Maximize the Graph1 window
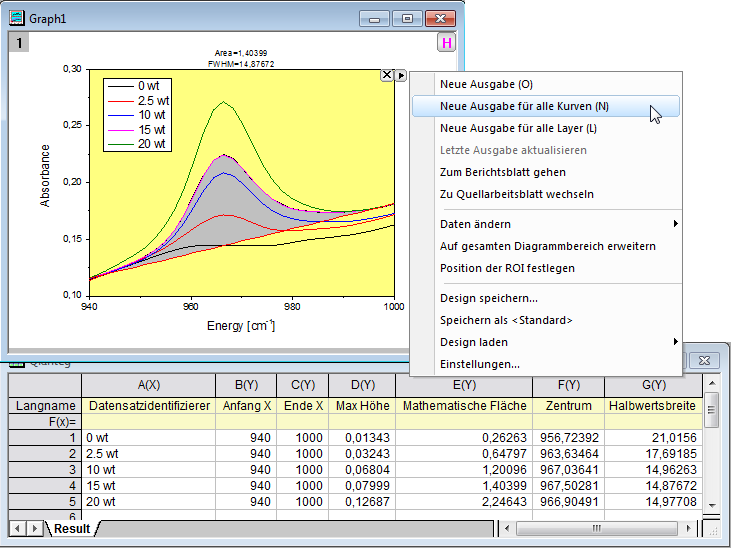This screenshot has width=731, height=548. tap(407, 19)
